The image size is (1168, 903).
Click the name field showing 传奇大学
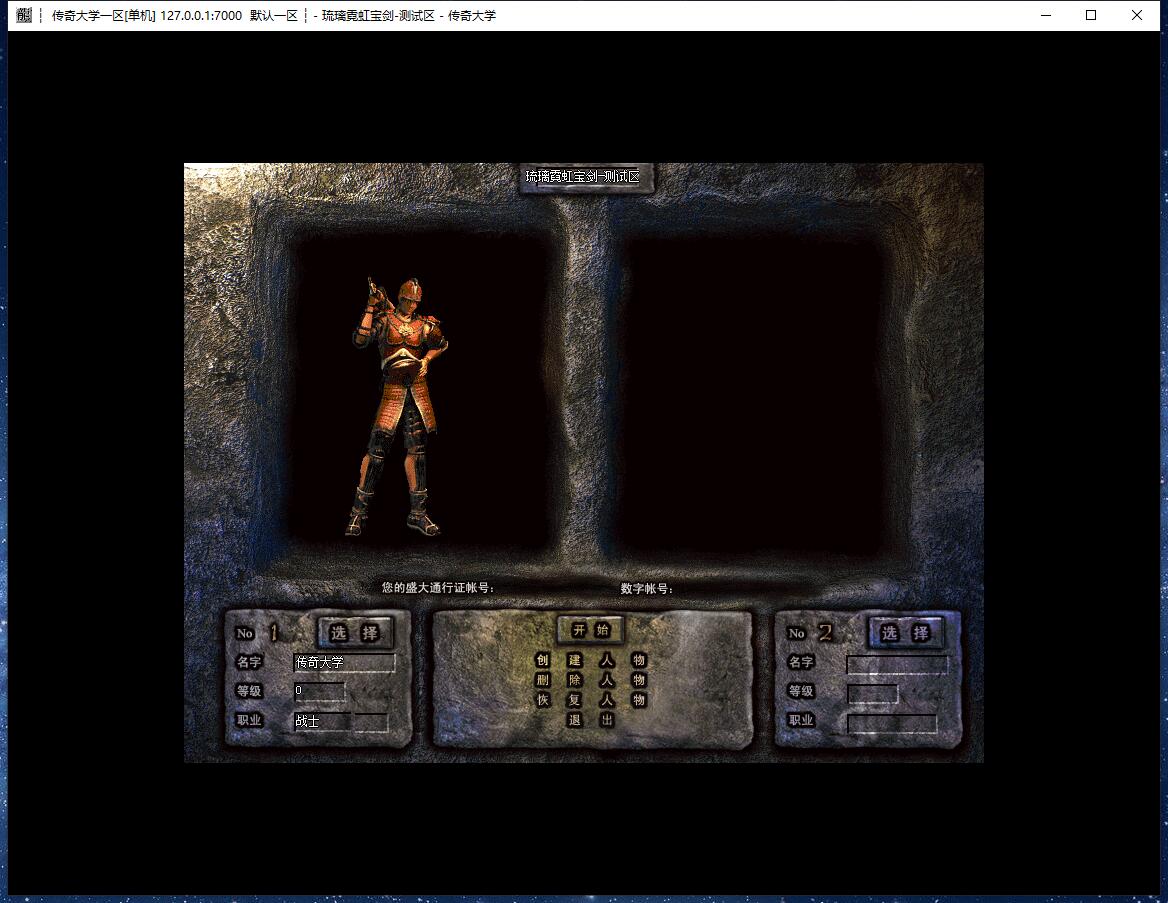(x=344, y=662)
